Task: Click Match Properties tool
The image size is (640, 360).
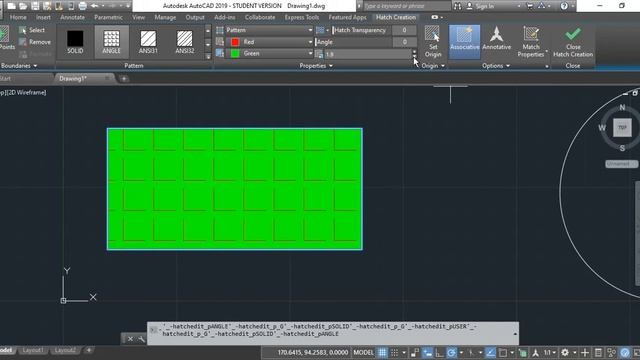Action: pos(531,41)
